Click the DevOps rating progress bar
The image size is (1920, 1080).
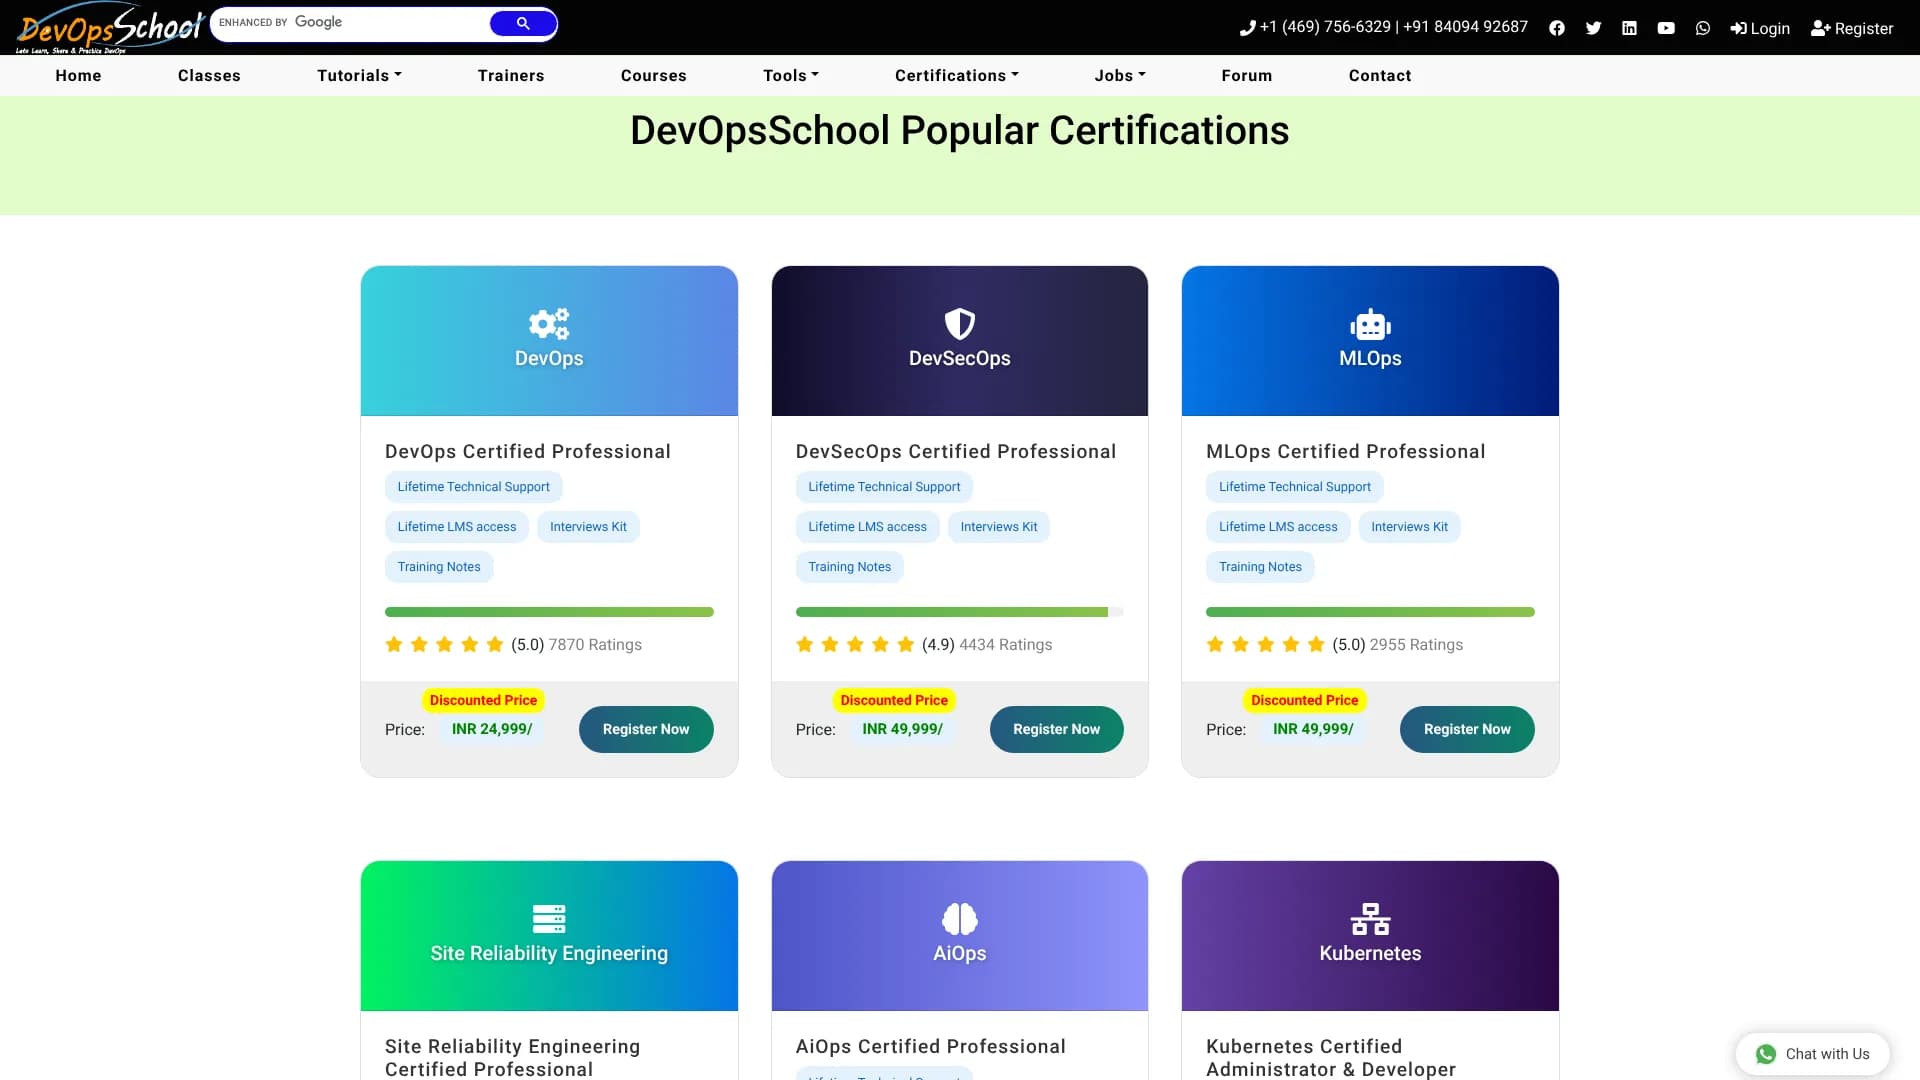[x=549, y=612]
